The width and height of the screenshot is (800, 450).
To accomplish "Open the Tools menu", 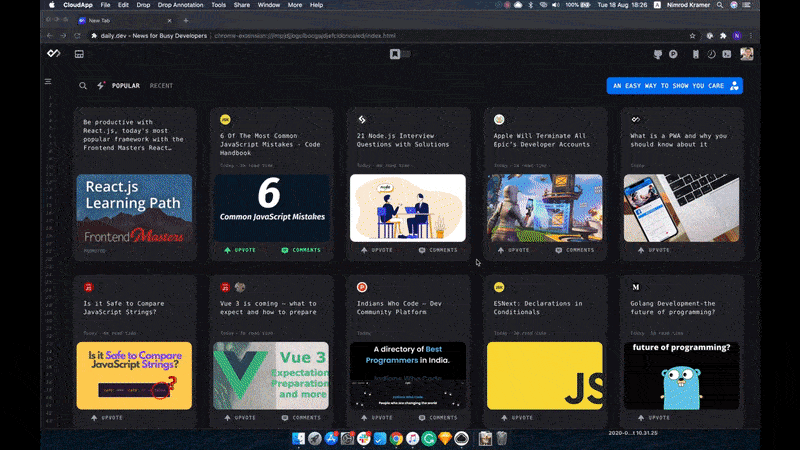I will 218,5.
